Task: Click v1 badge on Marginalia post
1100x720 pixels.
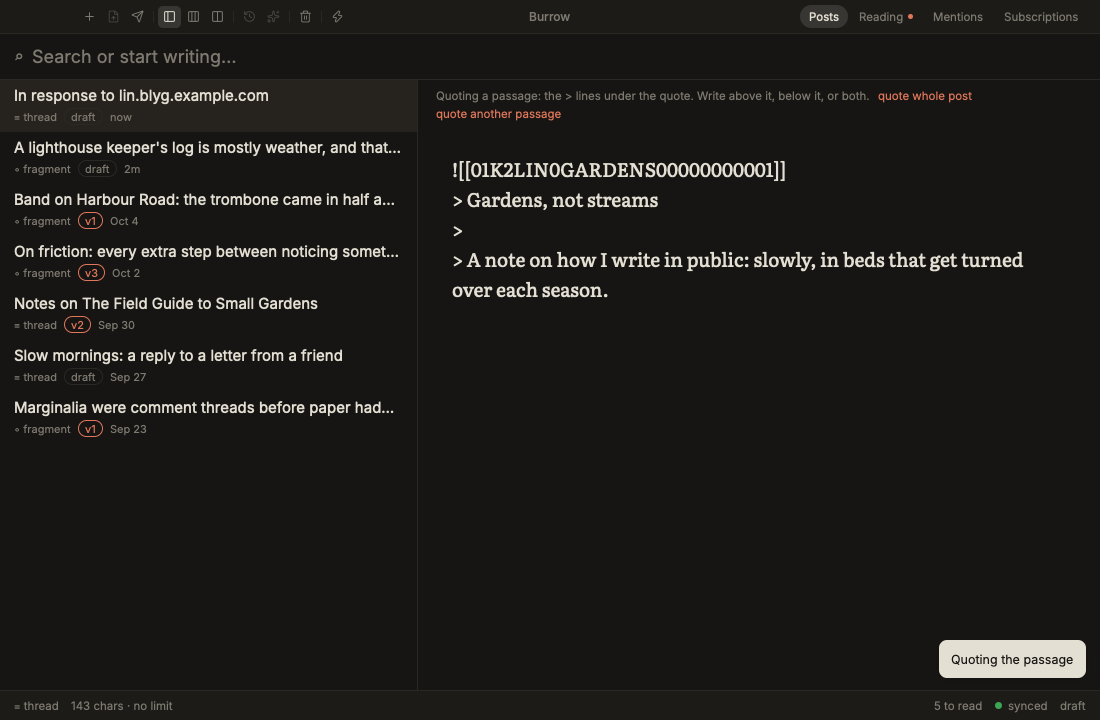Action: pos(90,429)
